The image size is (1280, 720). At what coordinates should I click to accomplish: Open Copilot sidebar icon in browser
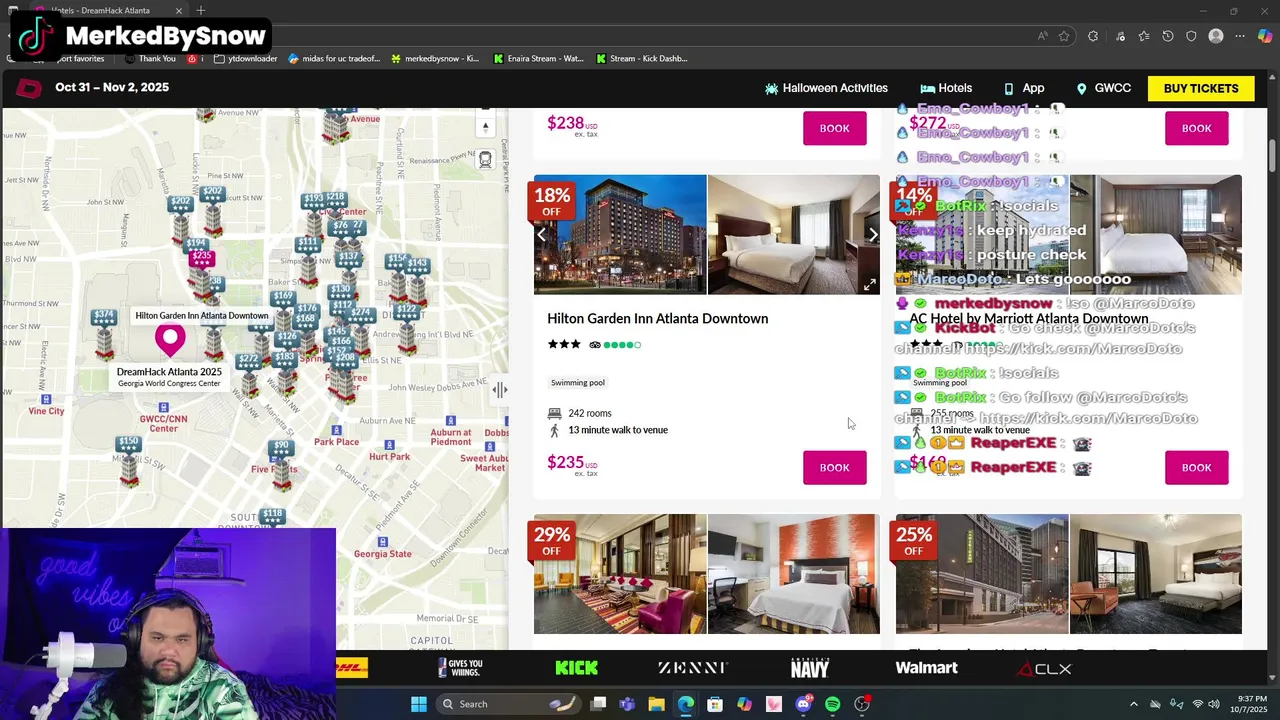point(1265,36)
